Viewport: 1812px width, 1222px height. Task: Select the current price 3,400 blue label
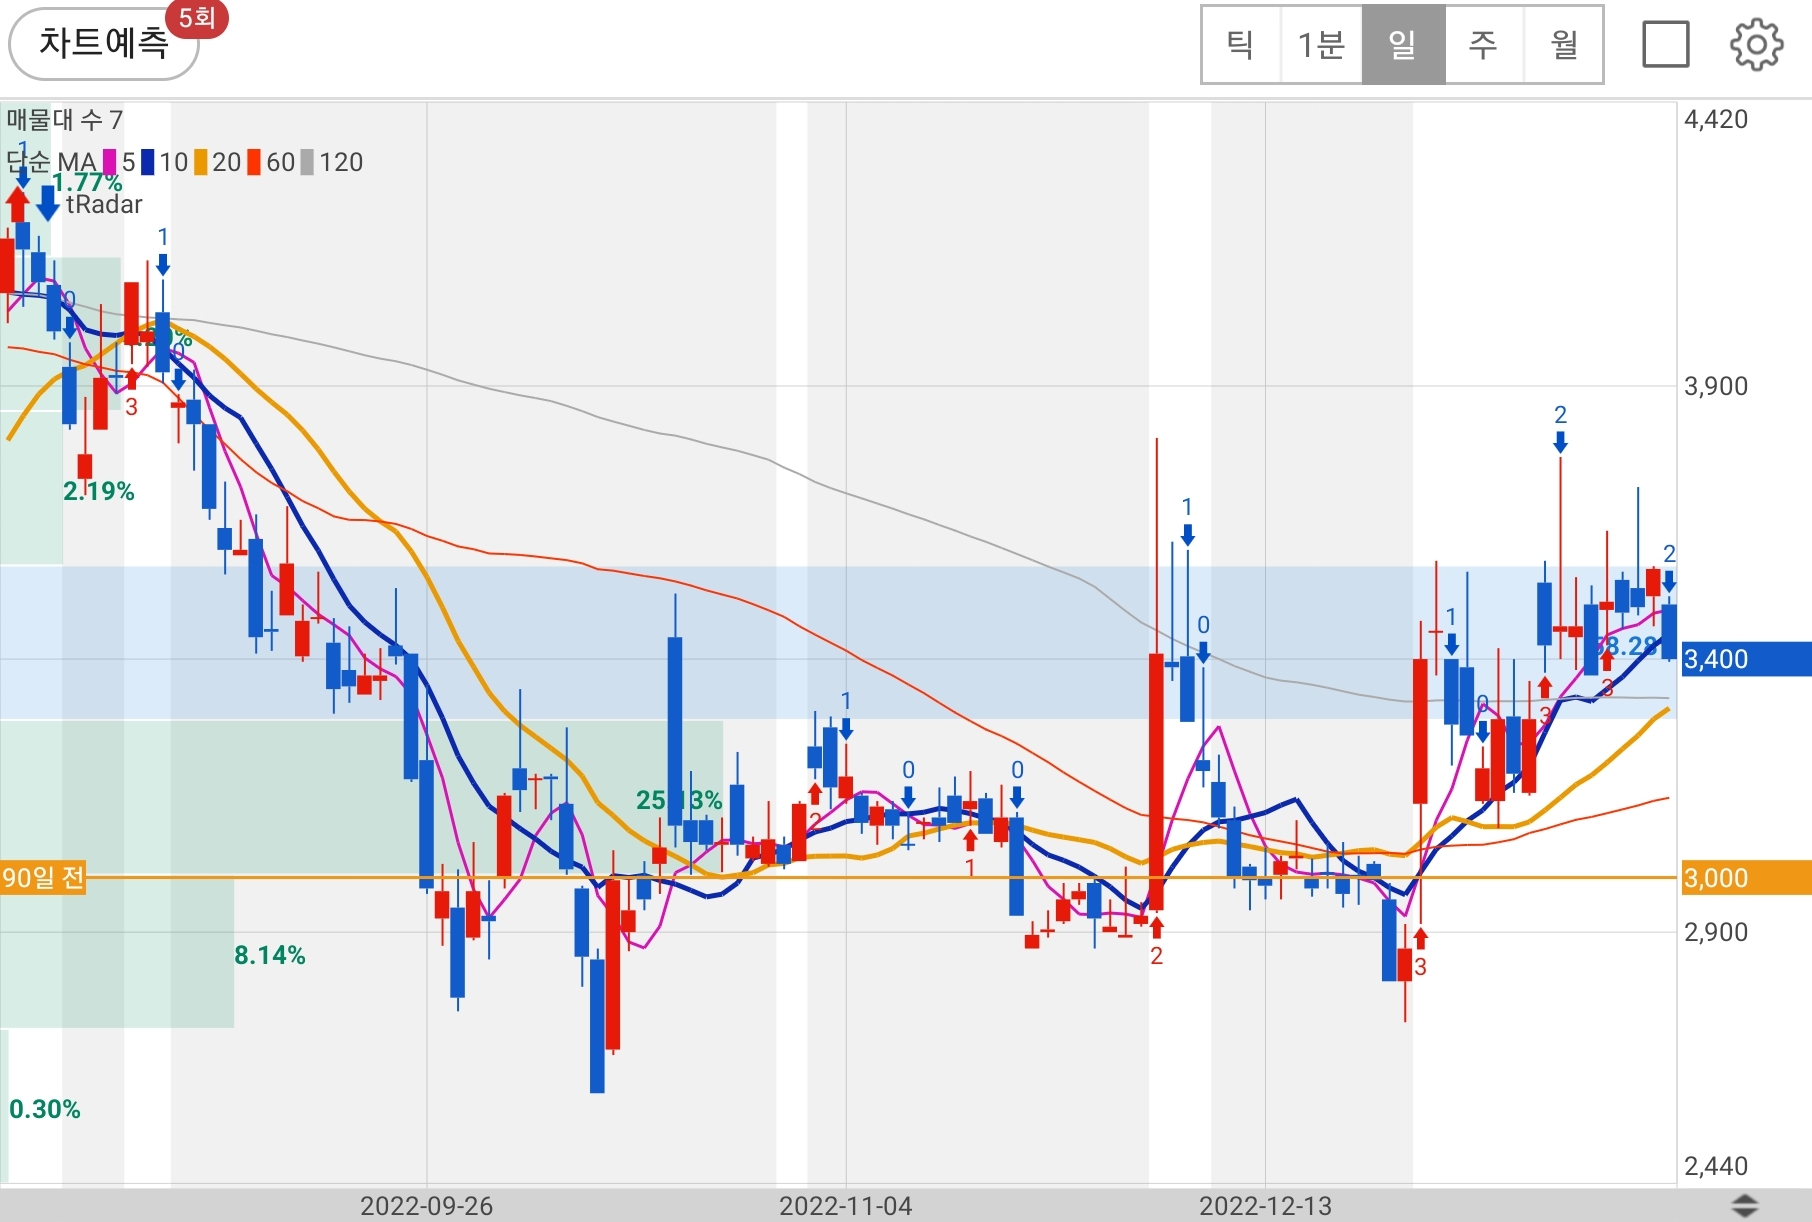click(1746, 659)
